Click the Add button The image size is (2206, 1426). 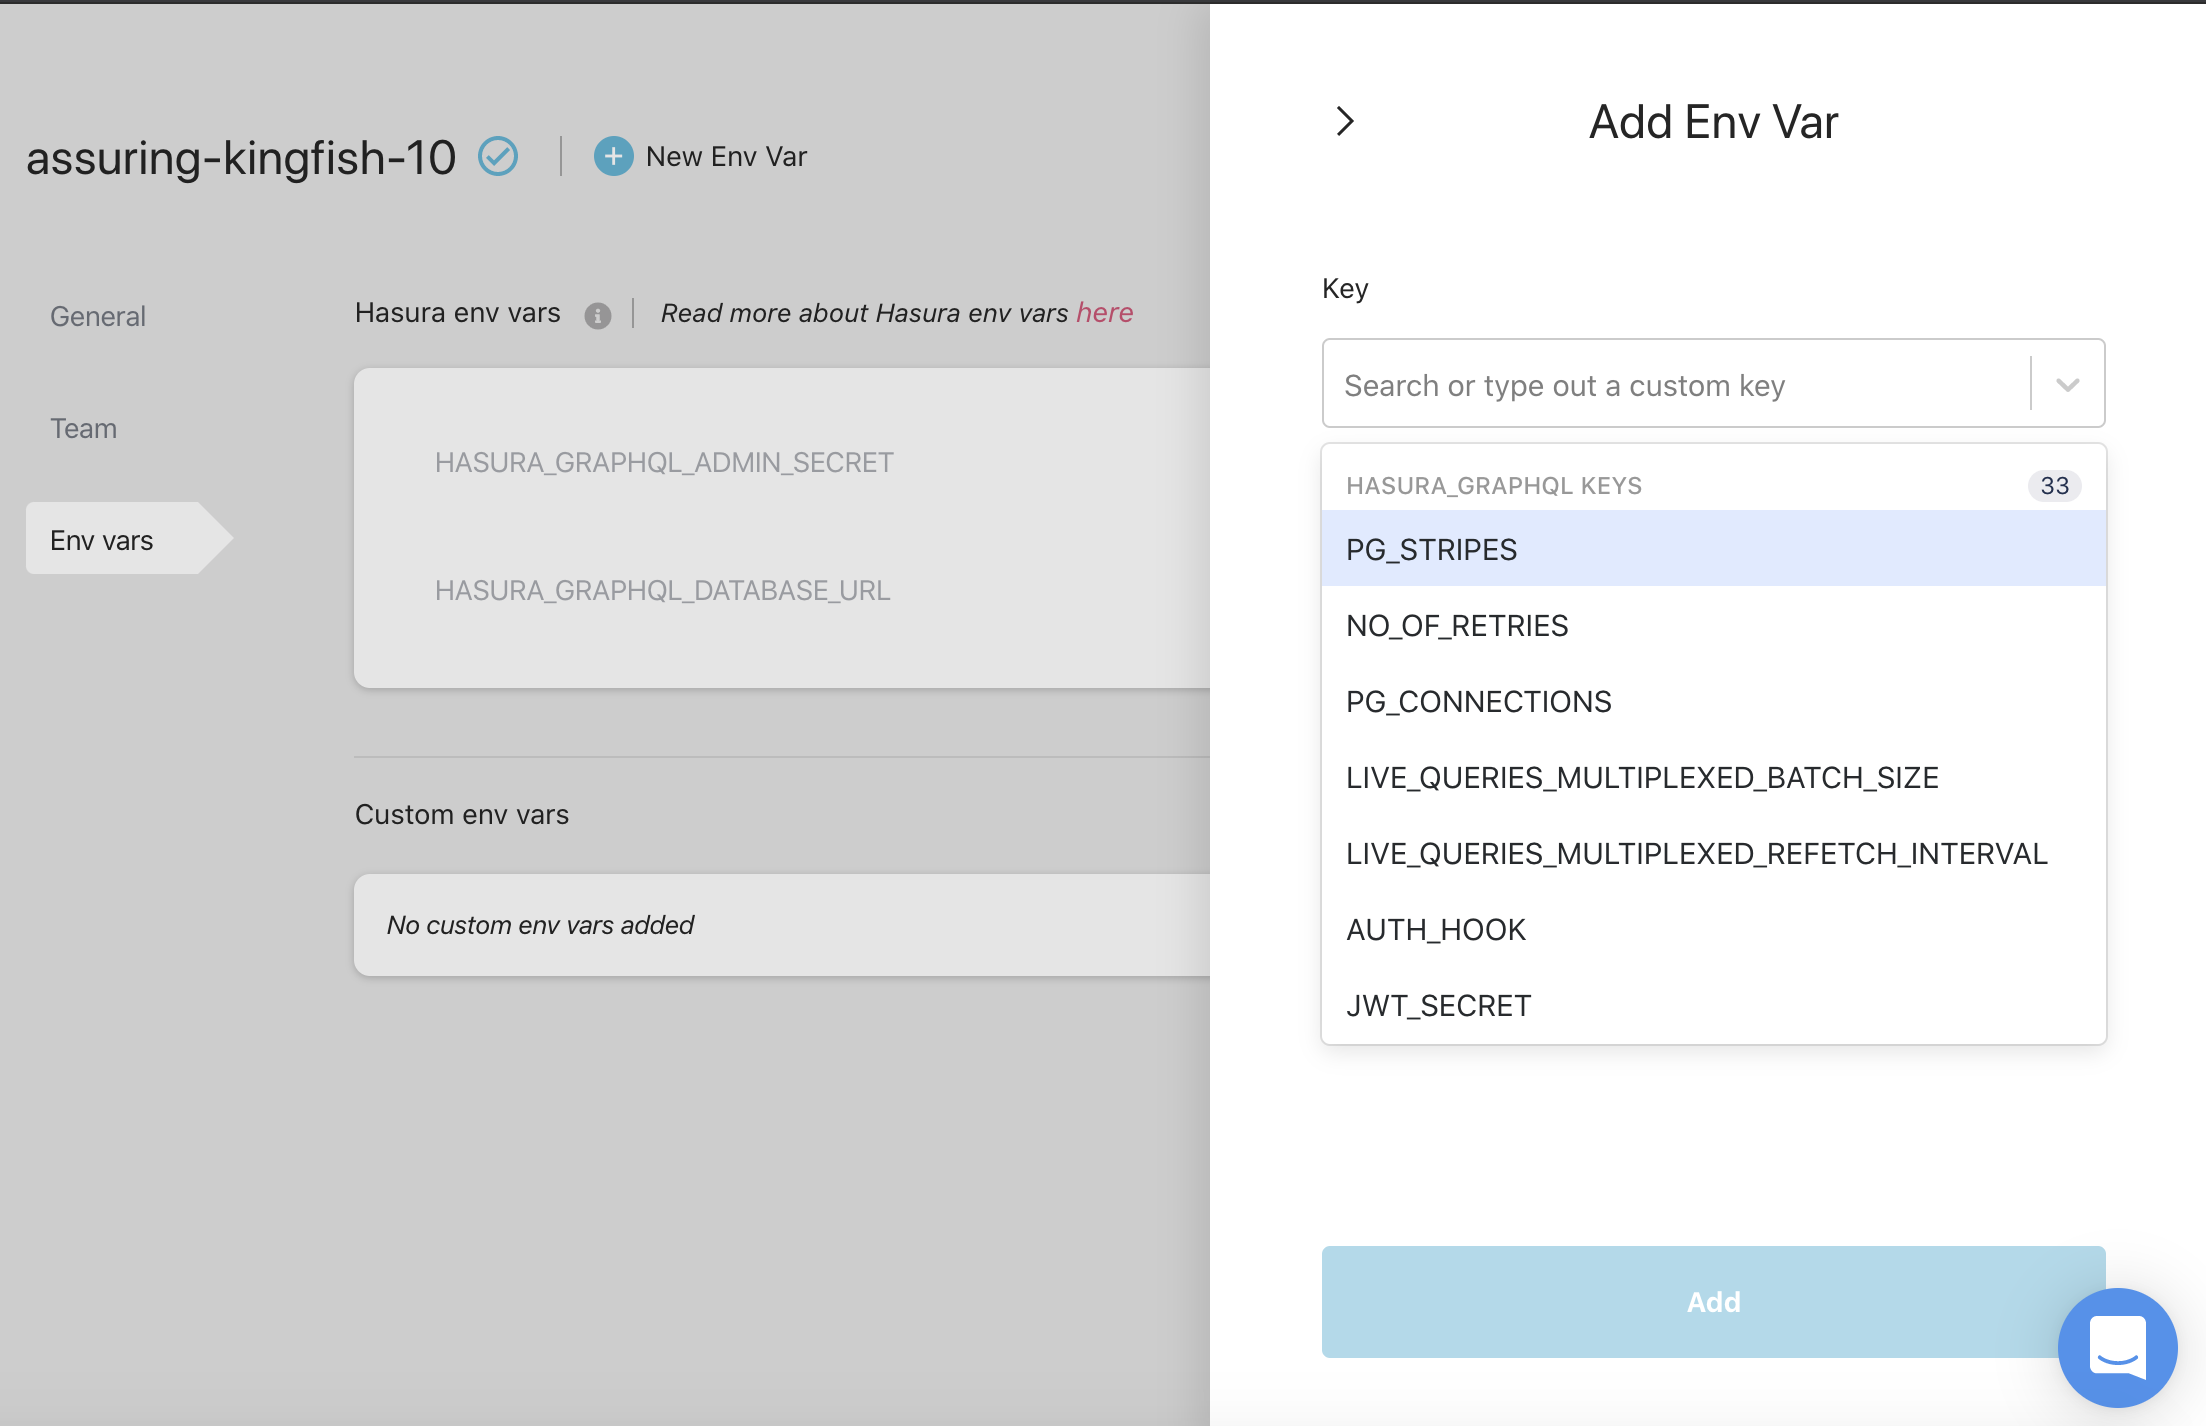point(1714,1302)
